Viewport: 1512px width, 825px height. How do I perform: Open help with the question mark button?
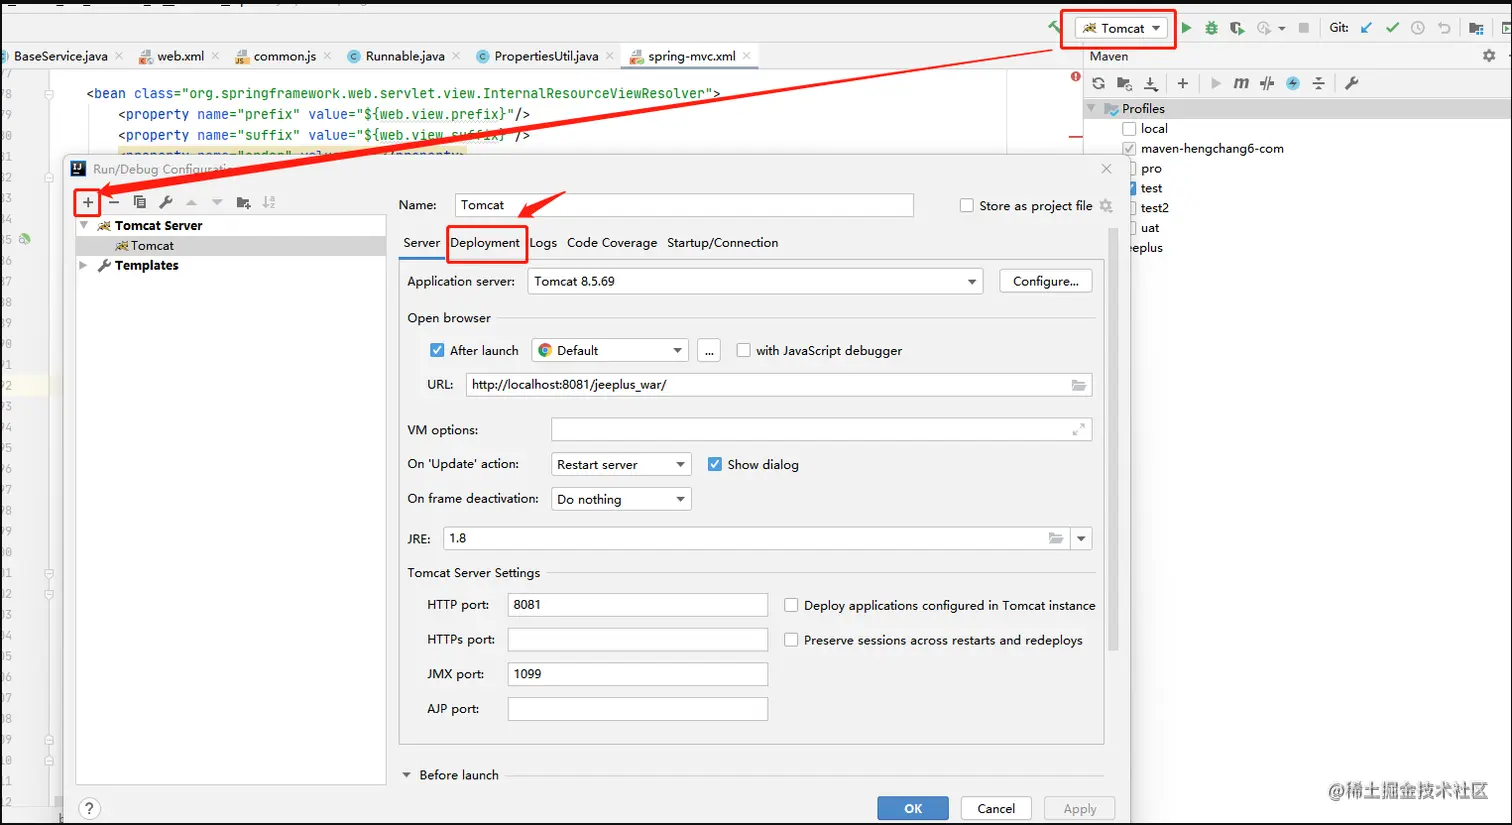click(89, 808)
